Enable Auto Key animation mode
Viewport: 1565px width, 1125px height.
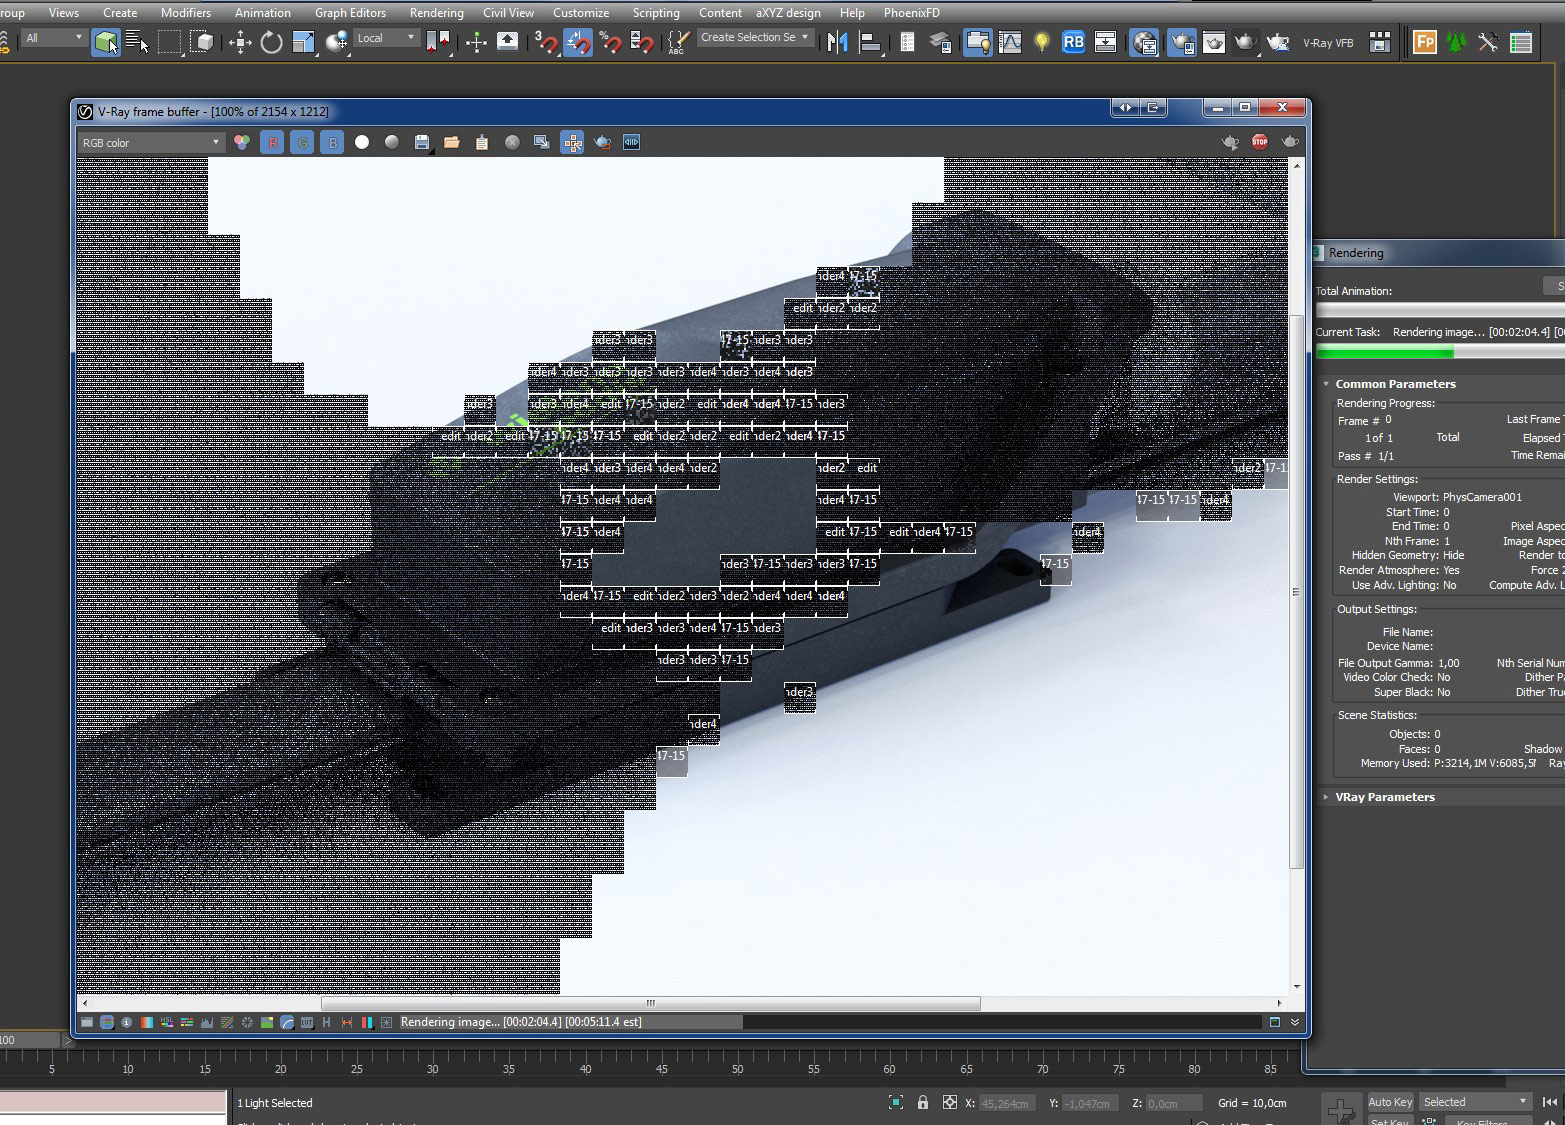[1390, 1101]
